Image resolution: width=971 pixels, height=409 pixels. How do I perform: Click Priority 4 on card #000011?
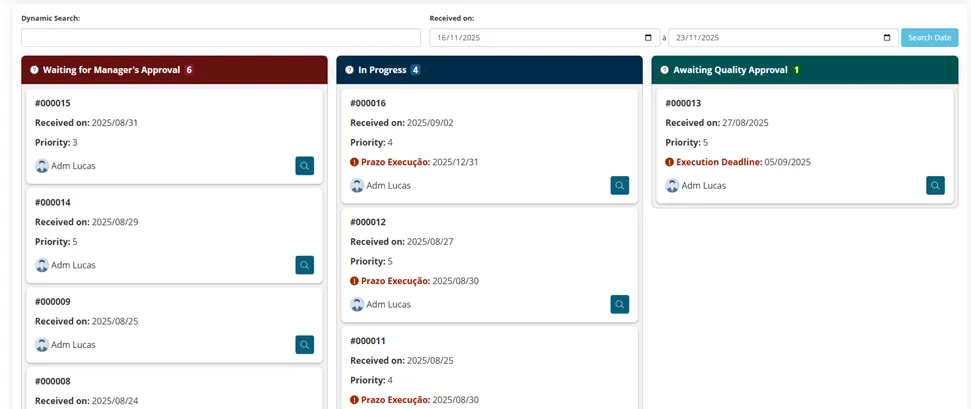pyautogui.click(x=371, y=380)
